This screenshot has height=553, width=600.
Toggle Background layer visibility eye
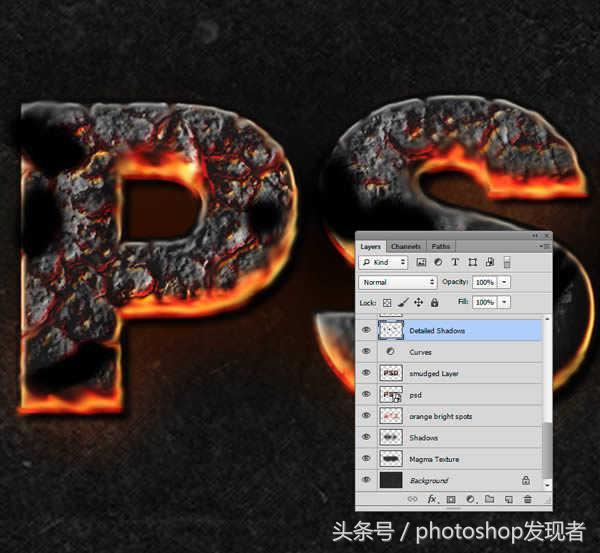366,480
